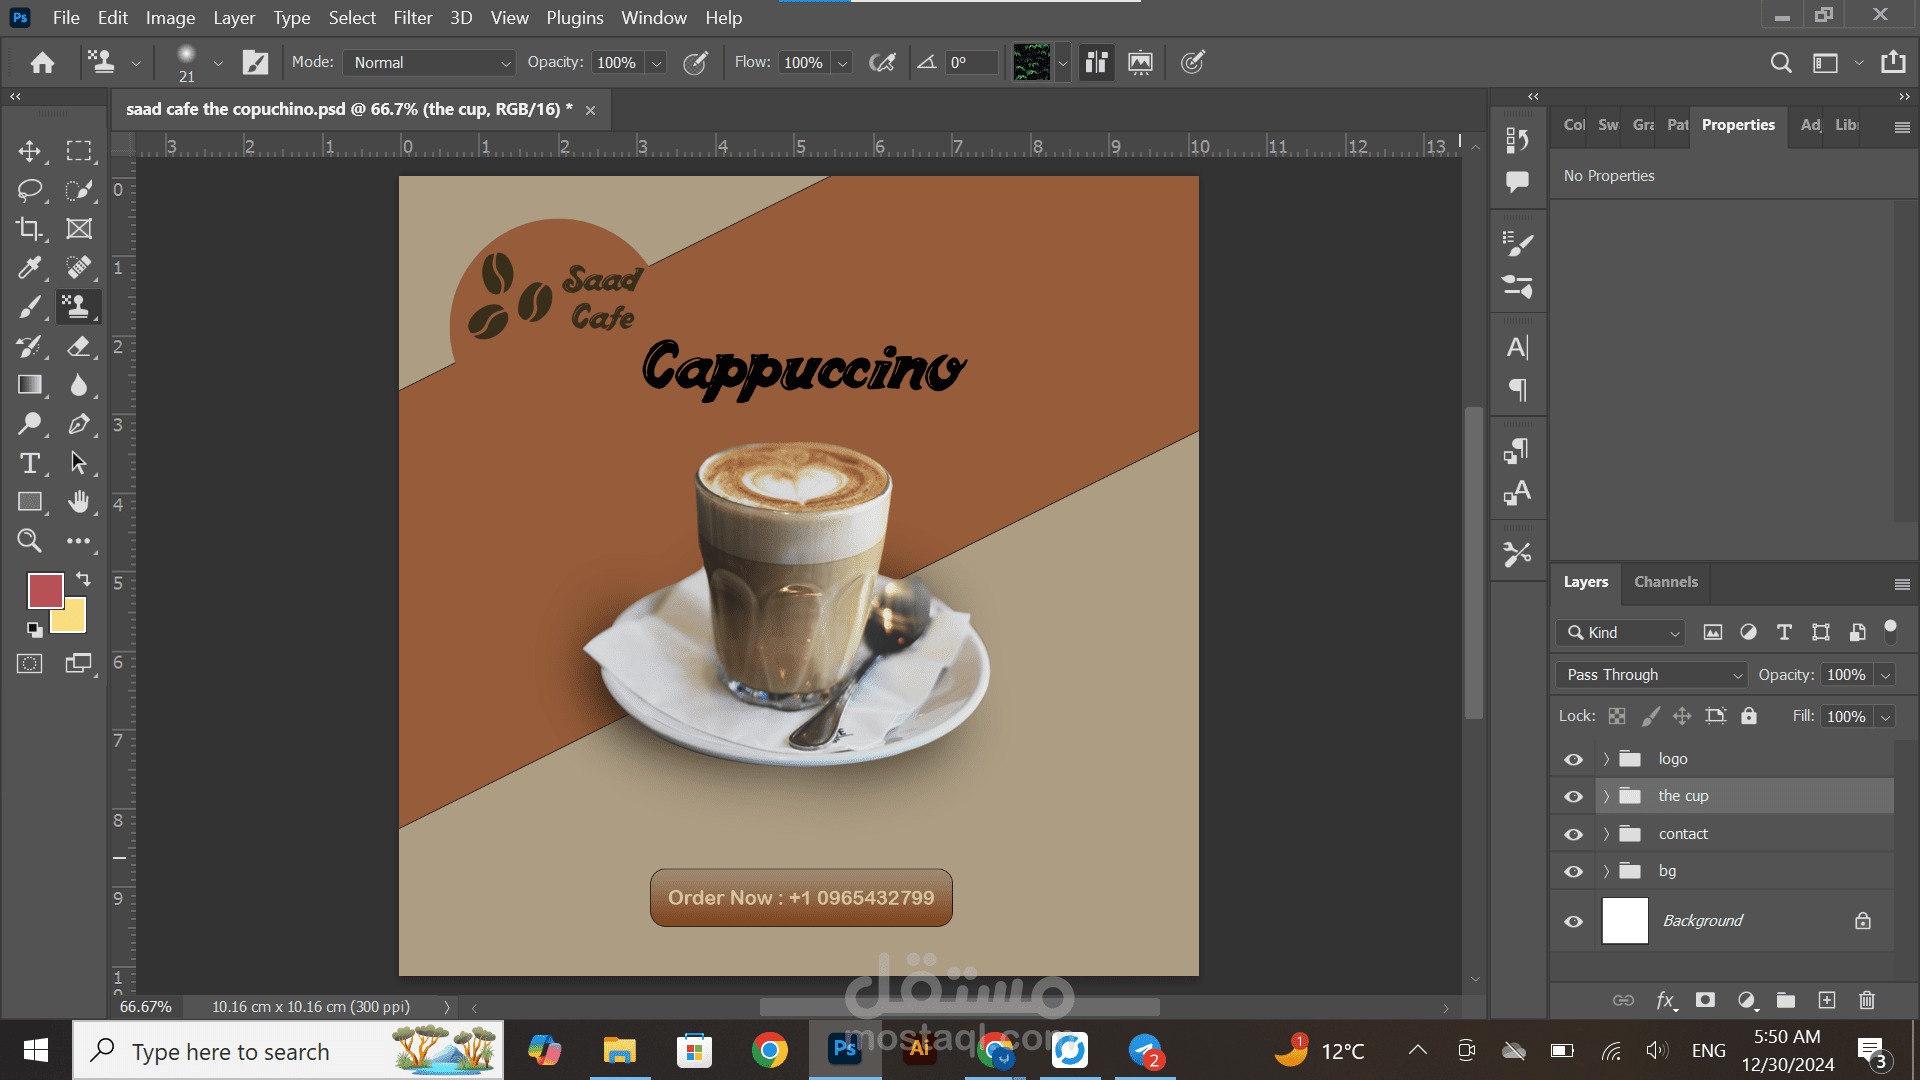Switch to the Channels tab

click(x=1665, y=582)
